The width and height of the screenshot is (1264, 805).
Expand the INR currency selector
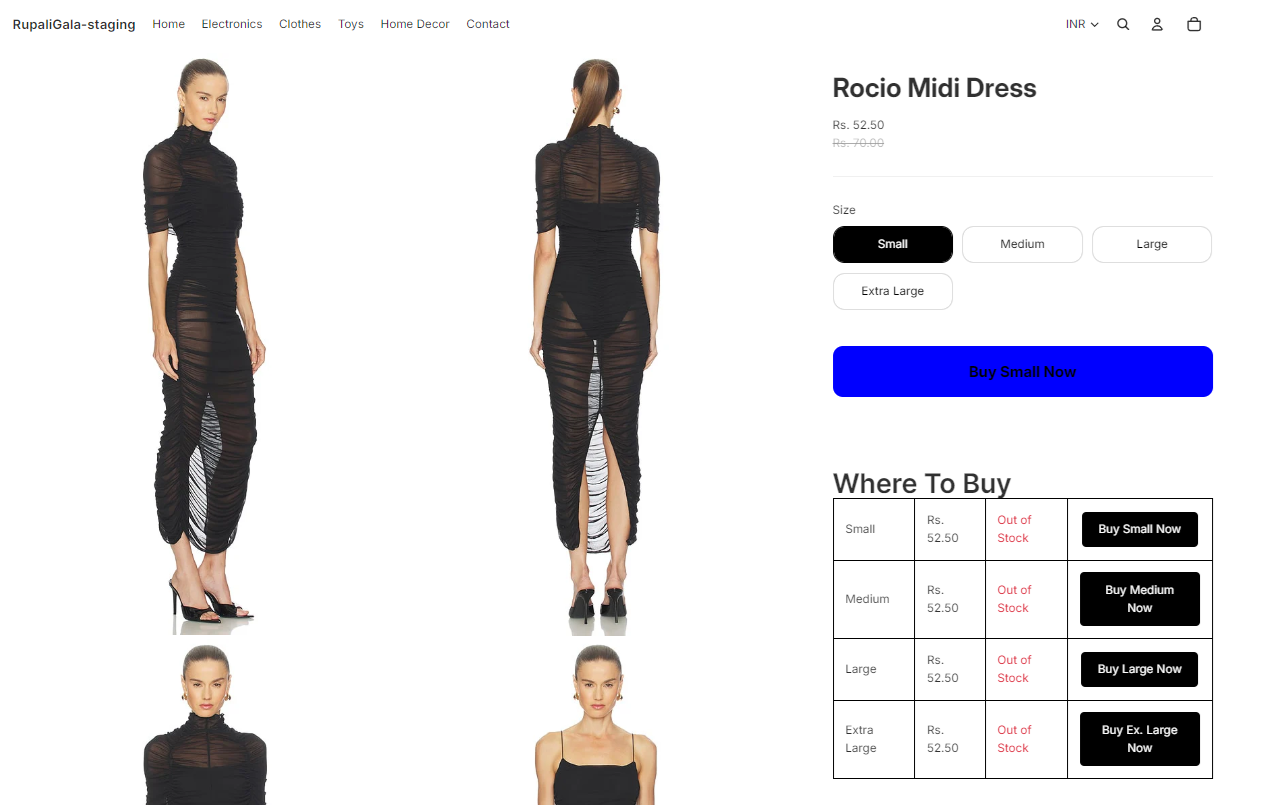1082,24
